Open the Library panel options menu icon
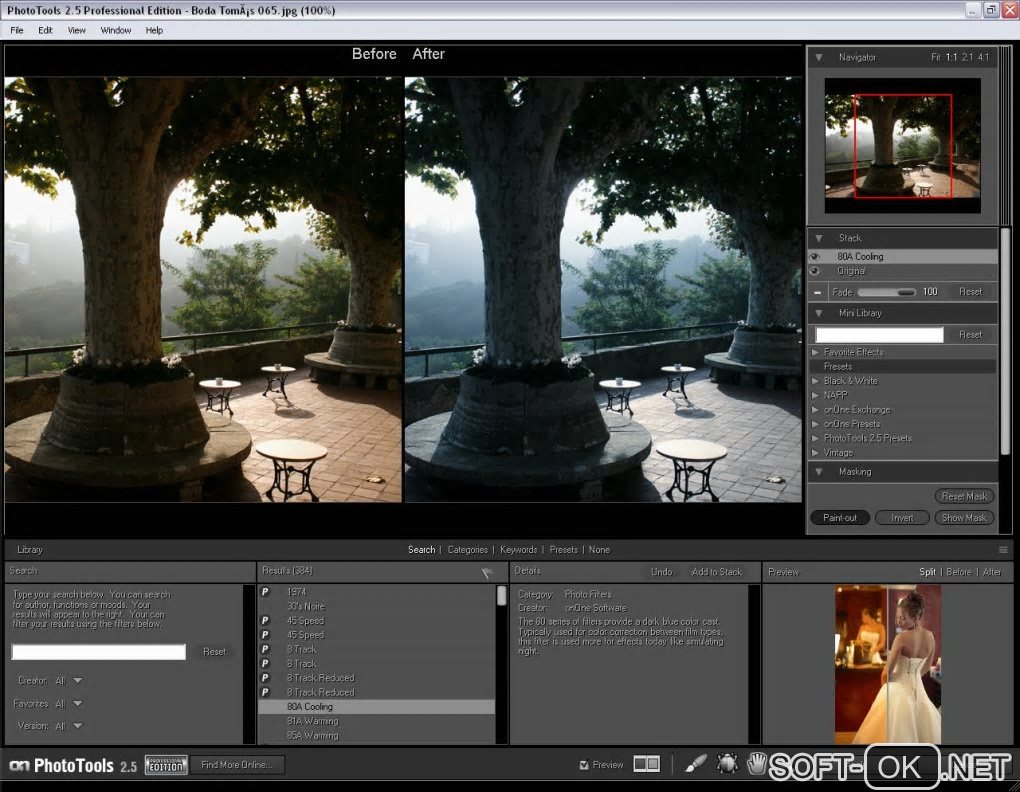 1003,550
